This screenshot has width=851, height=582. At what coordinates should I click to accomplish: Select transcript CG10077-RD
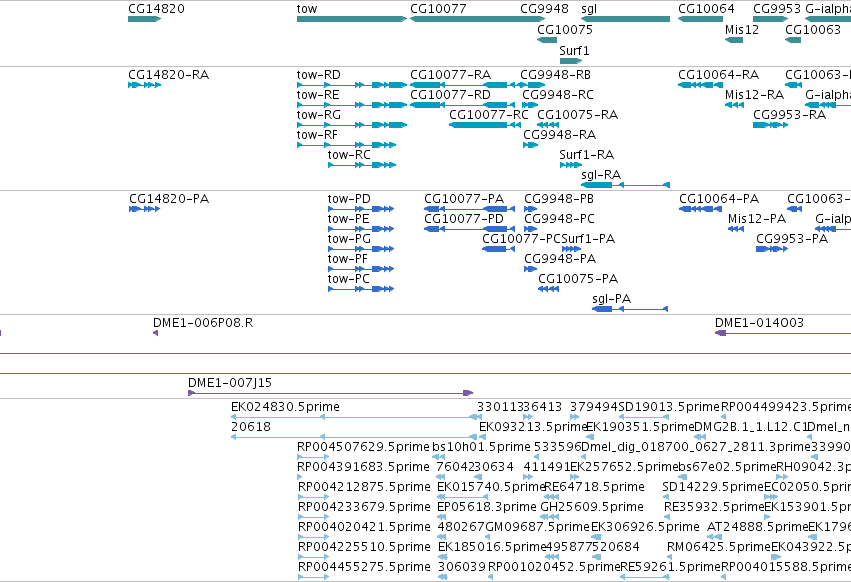(462, 105)
